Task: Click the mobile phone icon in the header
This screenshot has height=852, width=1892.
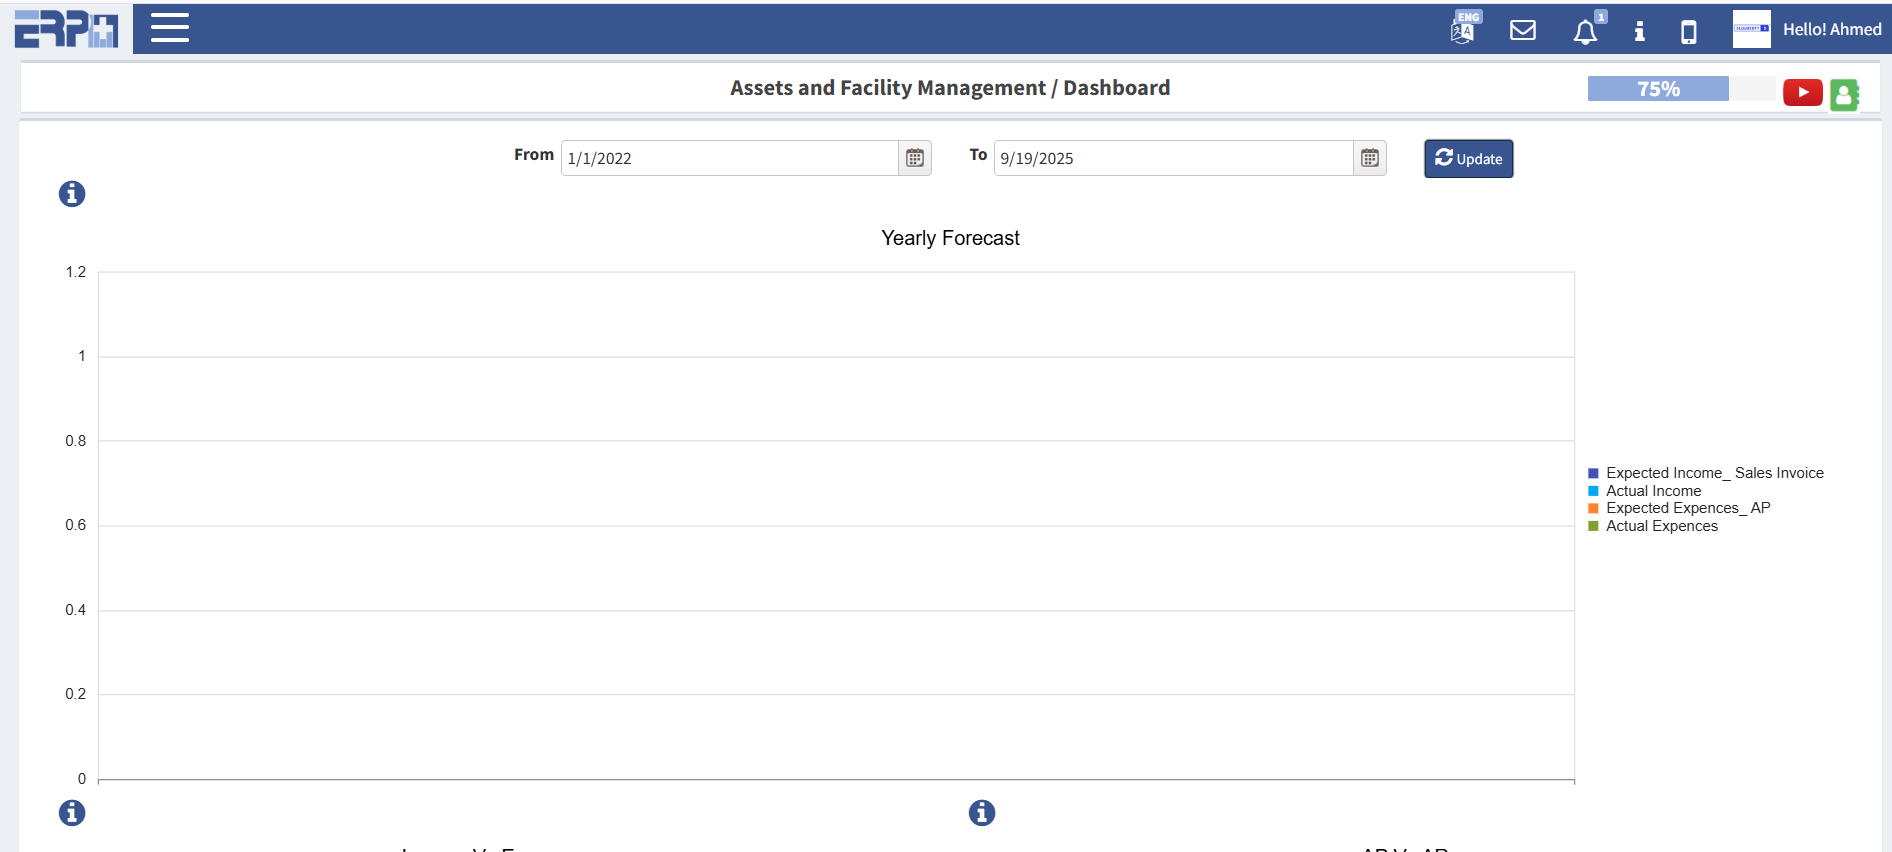Action: (x=1688, y=32)
